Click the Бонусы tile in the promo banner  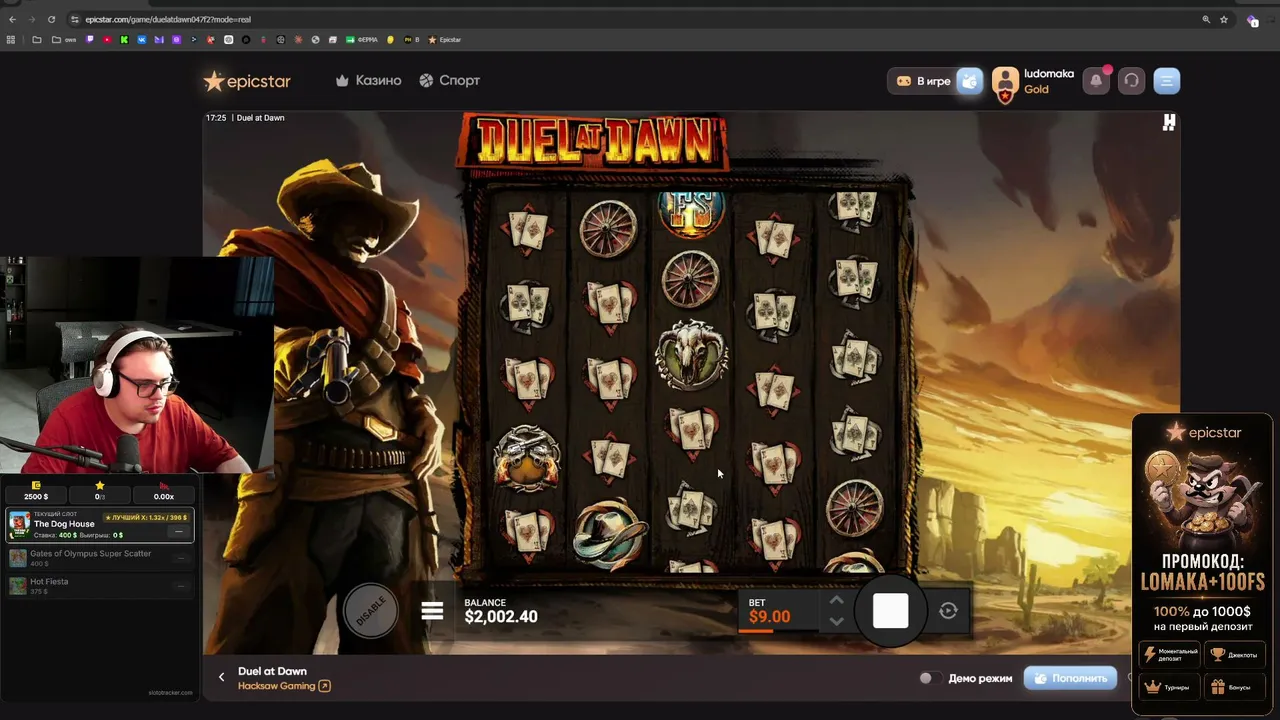point(1235,687)
